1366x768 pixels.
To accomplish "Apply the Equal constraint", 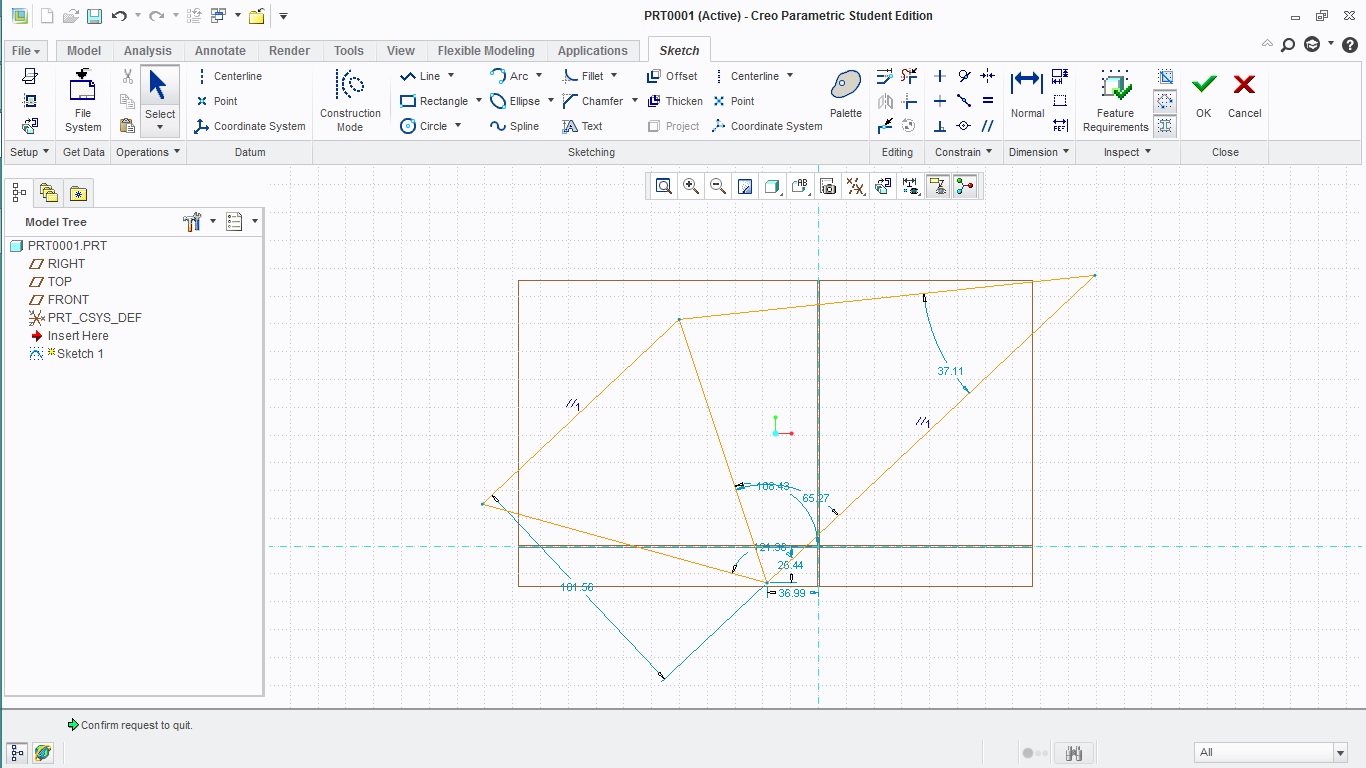I will click(988, 101).
